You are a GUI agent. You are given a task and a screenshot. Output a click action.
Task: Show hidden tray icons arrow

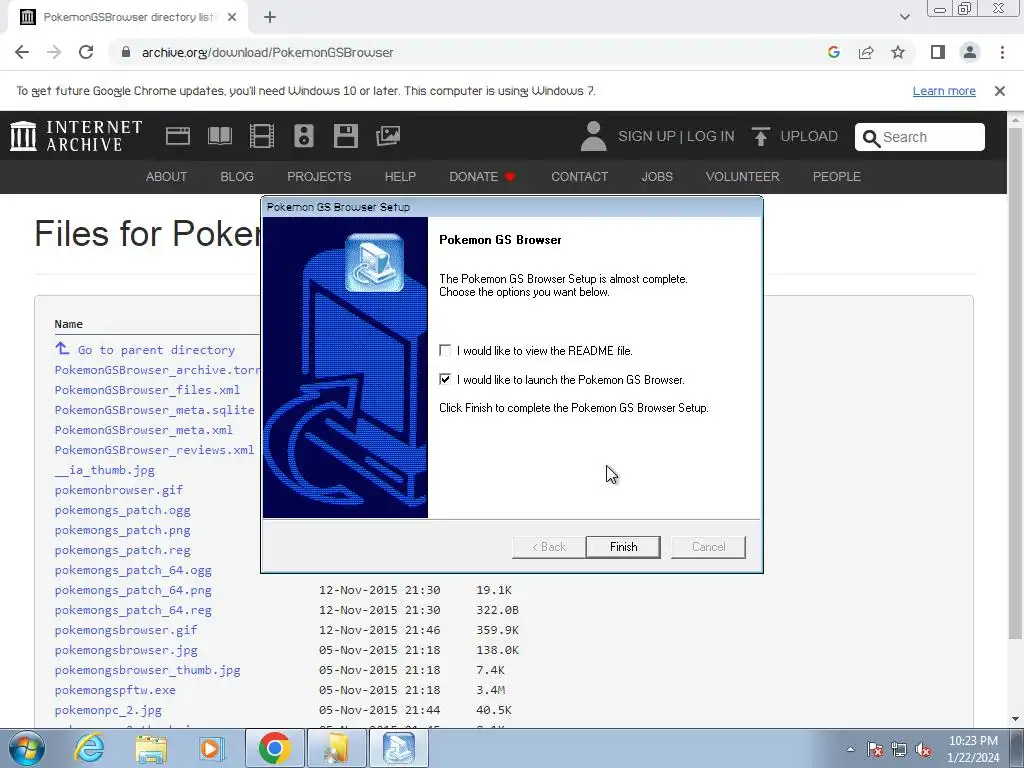[850, 749]
